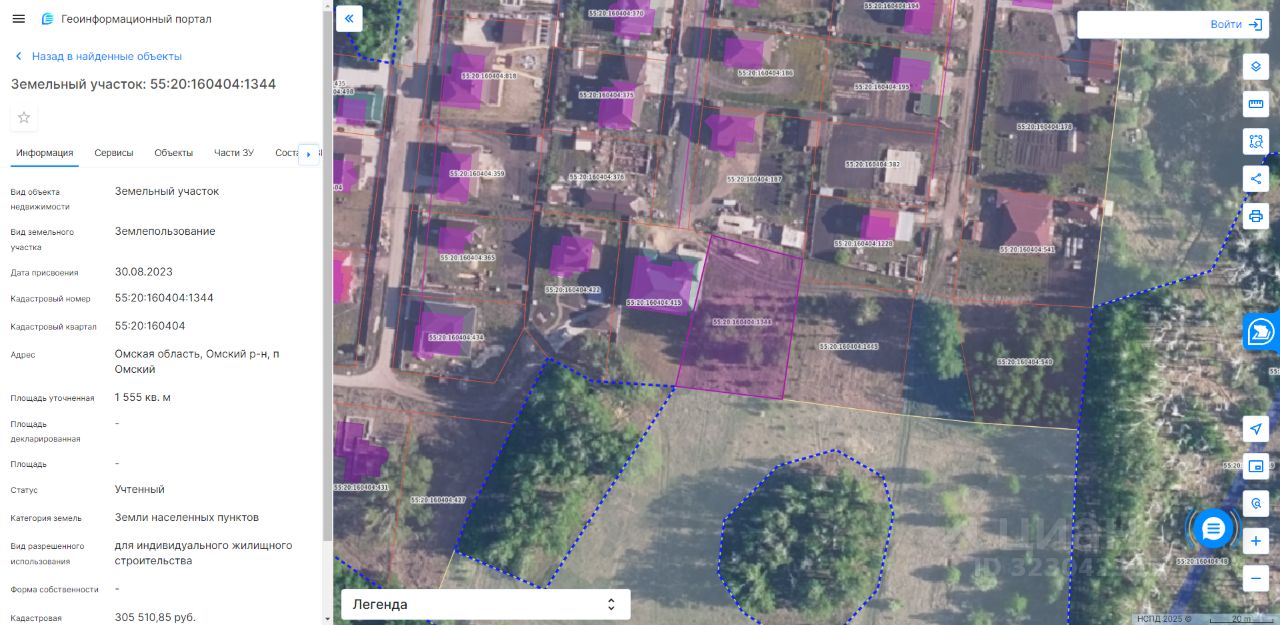The height and width of the screenshot is (625, 1280).
Task: Click the area value 1 555 кв. м
Action: [143, 397]
